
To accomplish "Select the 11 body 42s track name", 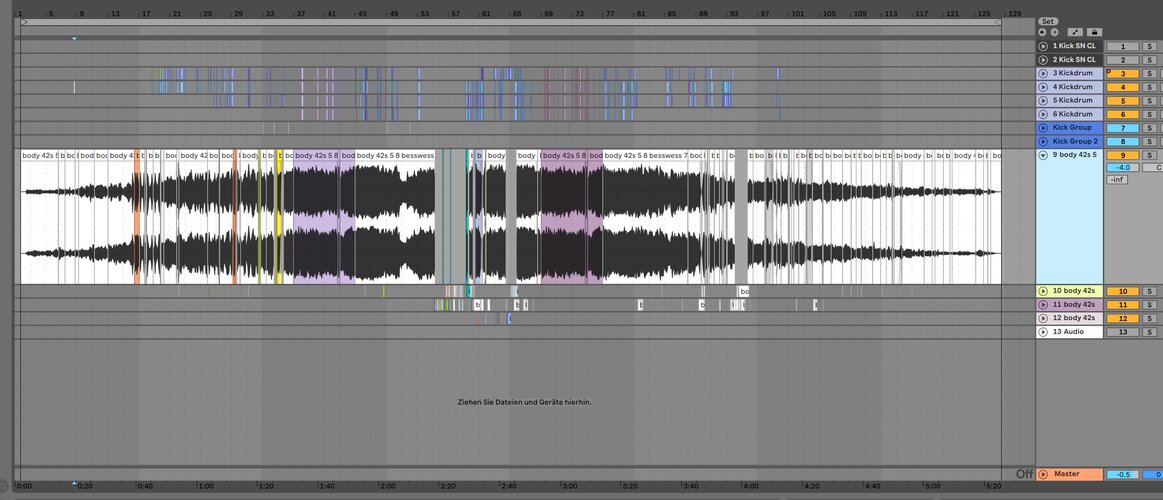I will (x=1074, y=305).
